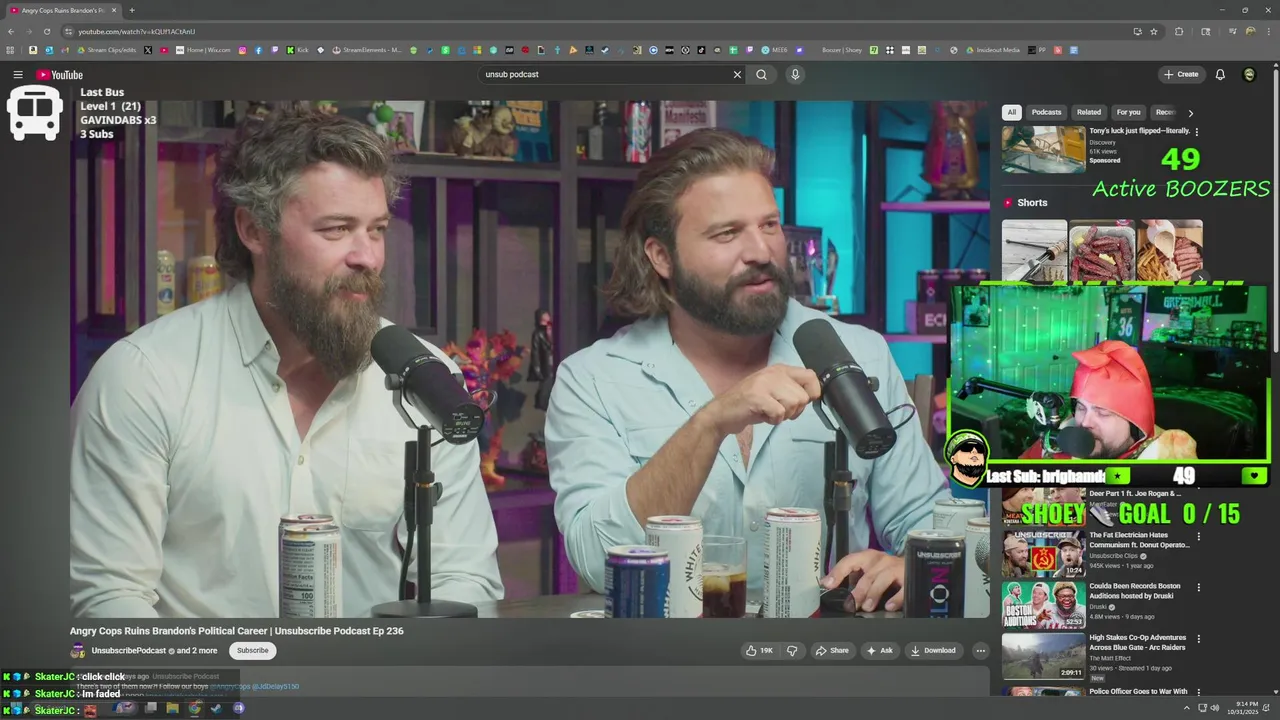The image size is (1280, 720).
Task: Click the video title Angry Cops Ruins Brandon's
Action: point(237,631)
